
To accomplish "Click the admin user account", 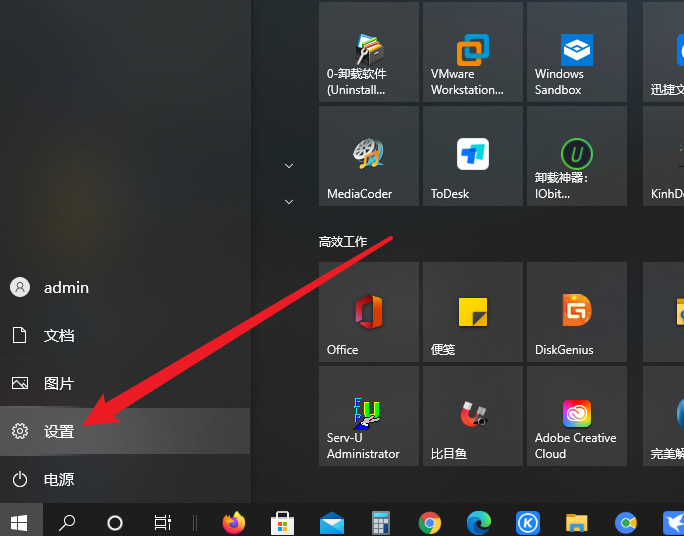I will [x=65, y=288].
